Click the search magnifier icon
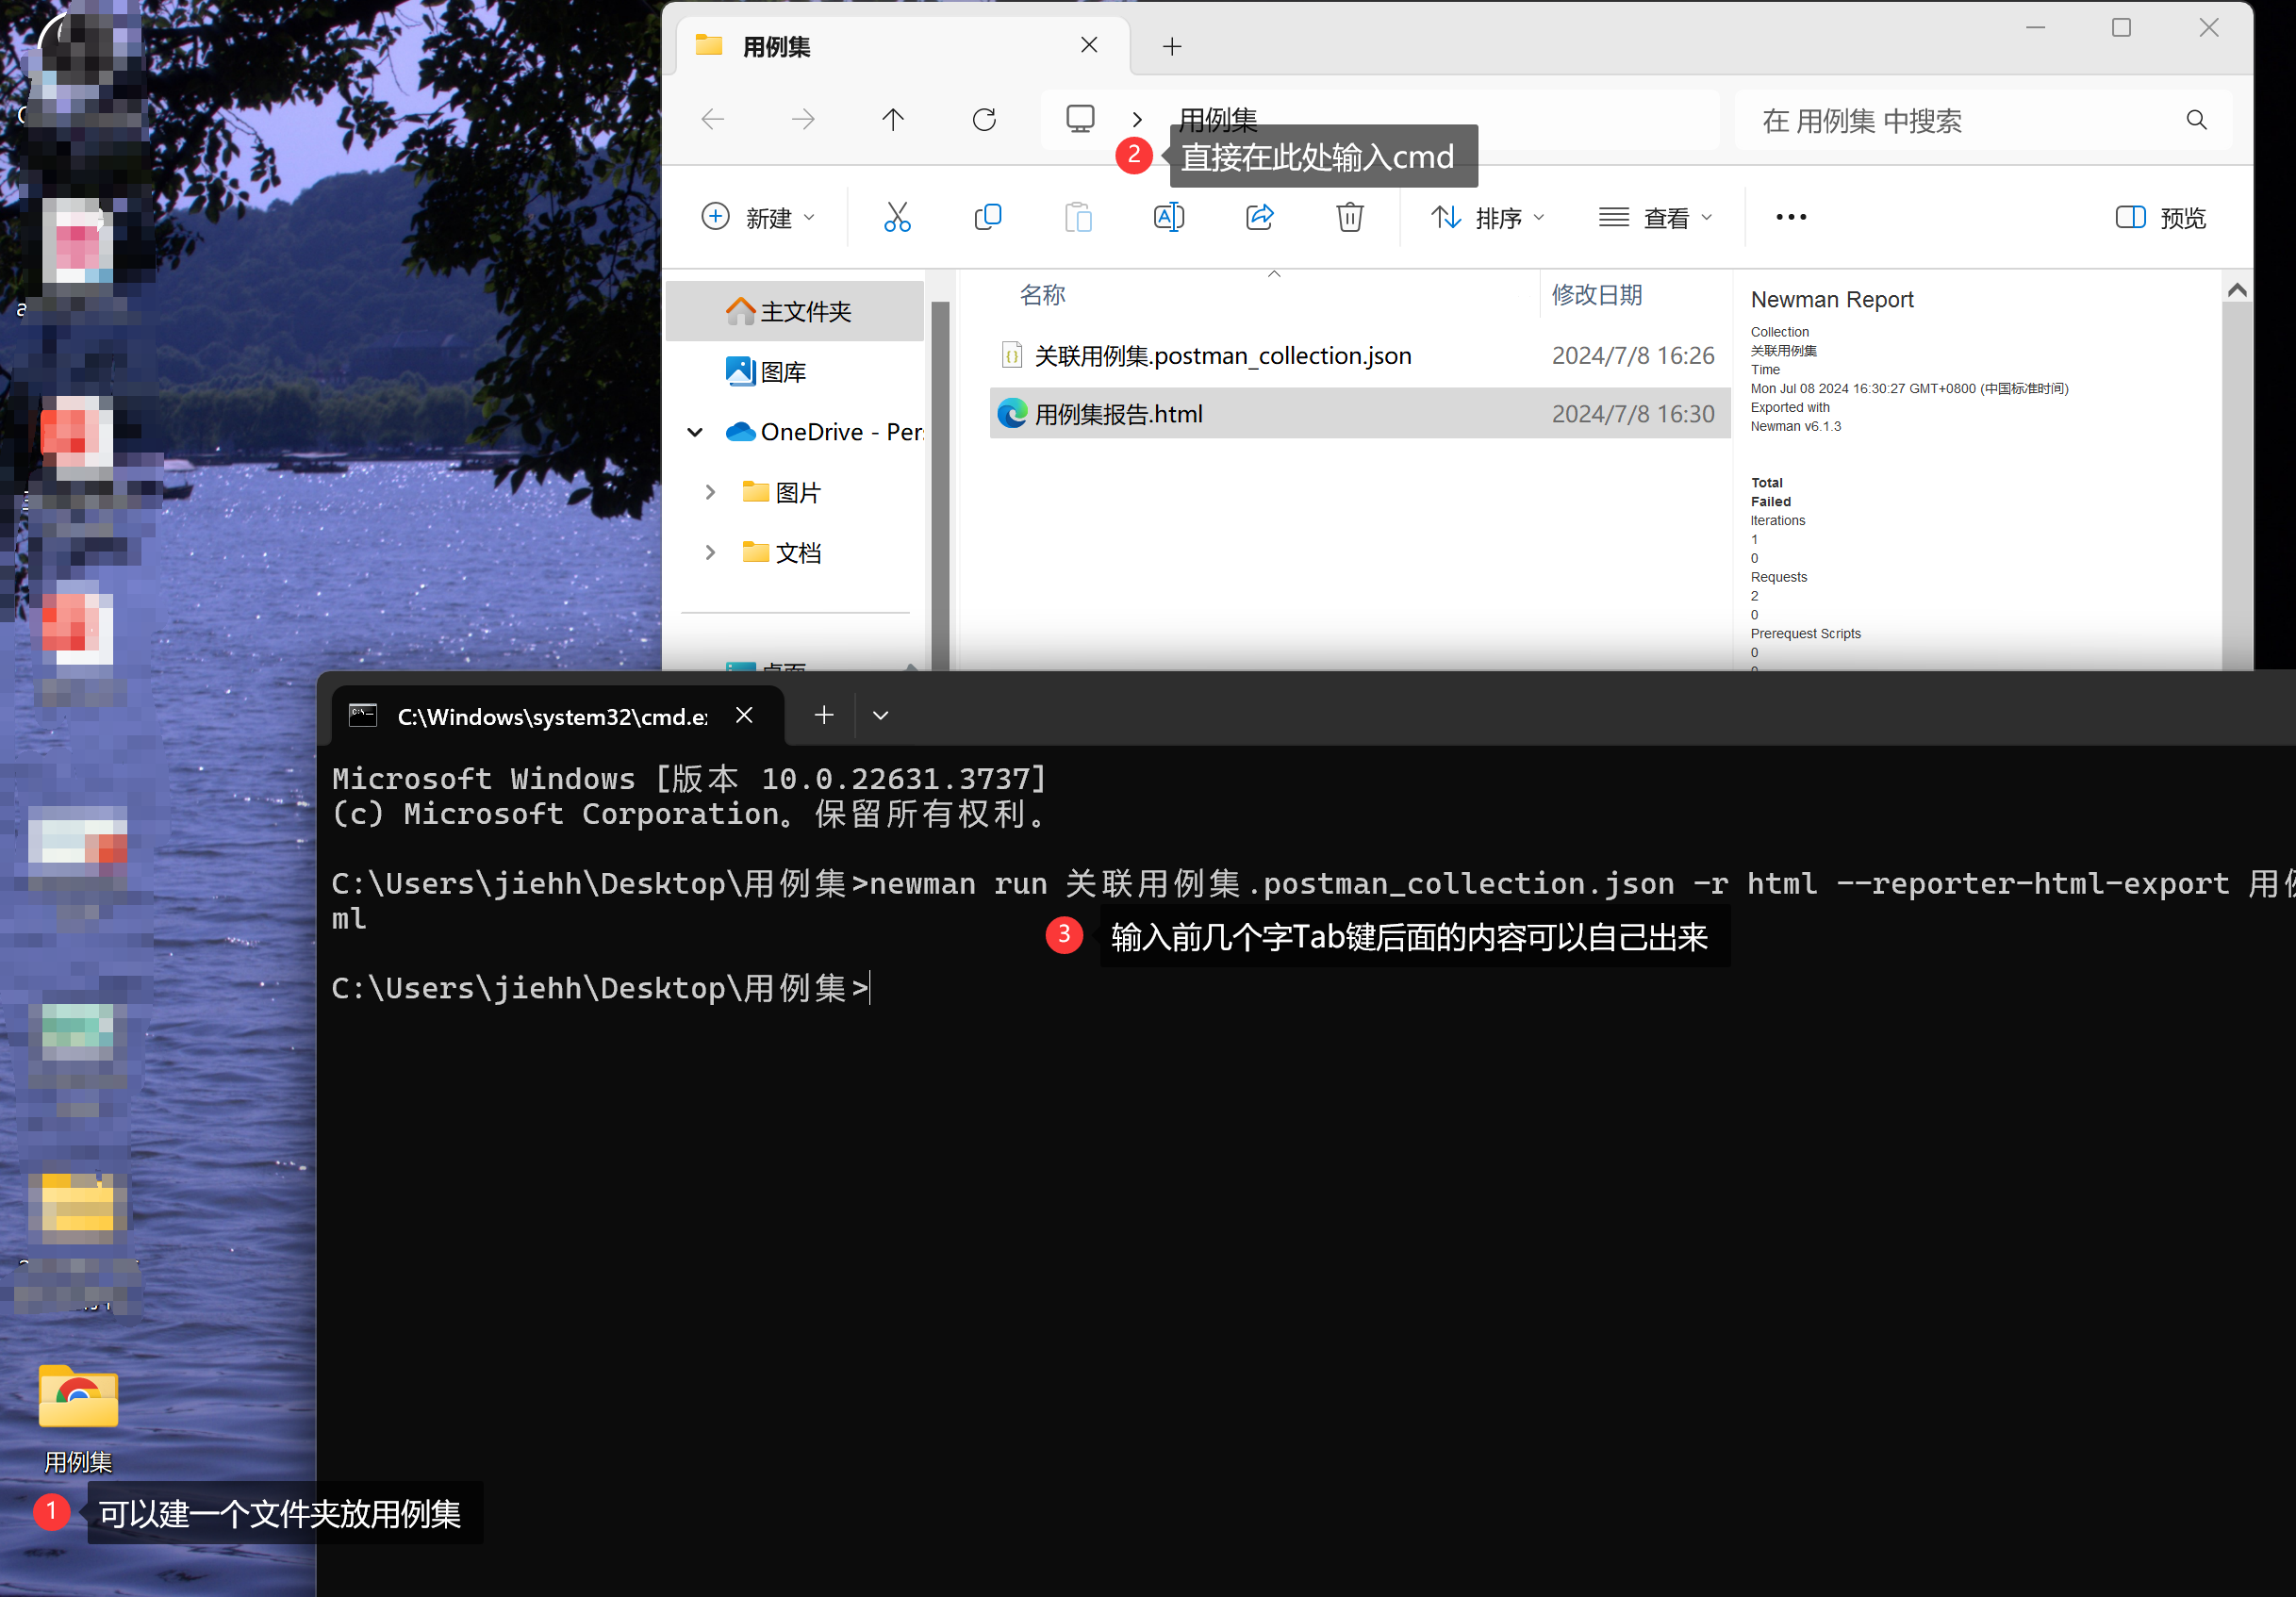The height and width of the screenshot is (1597, 2296). pyautogui.click(x=2196, y=120)
